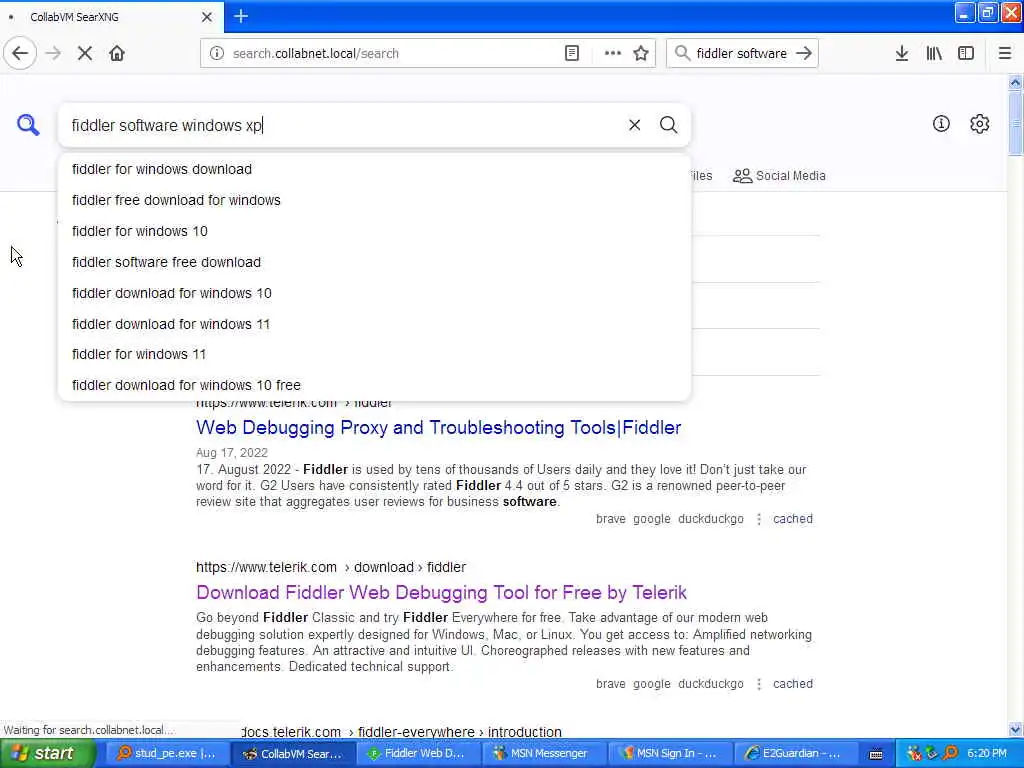Toggle reader view in the address bar
Viewport: 1024px width, 768px height.
coord(571,54)
